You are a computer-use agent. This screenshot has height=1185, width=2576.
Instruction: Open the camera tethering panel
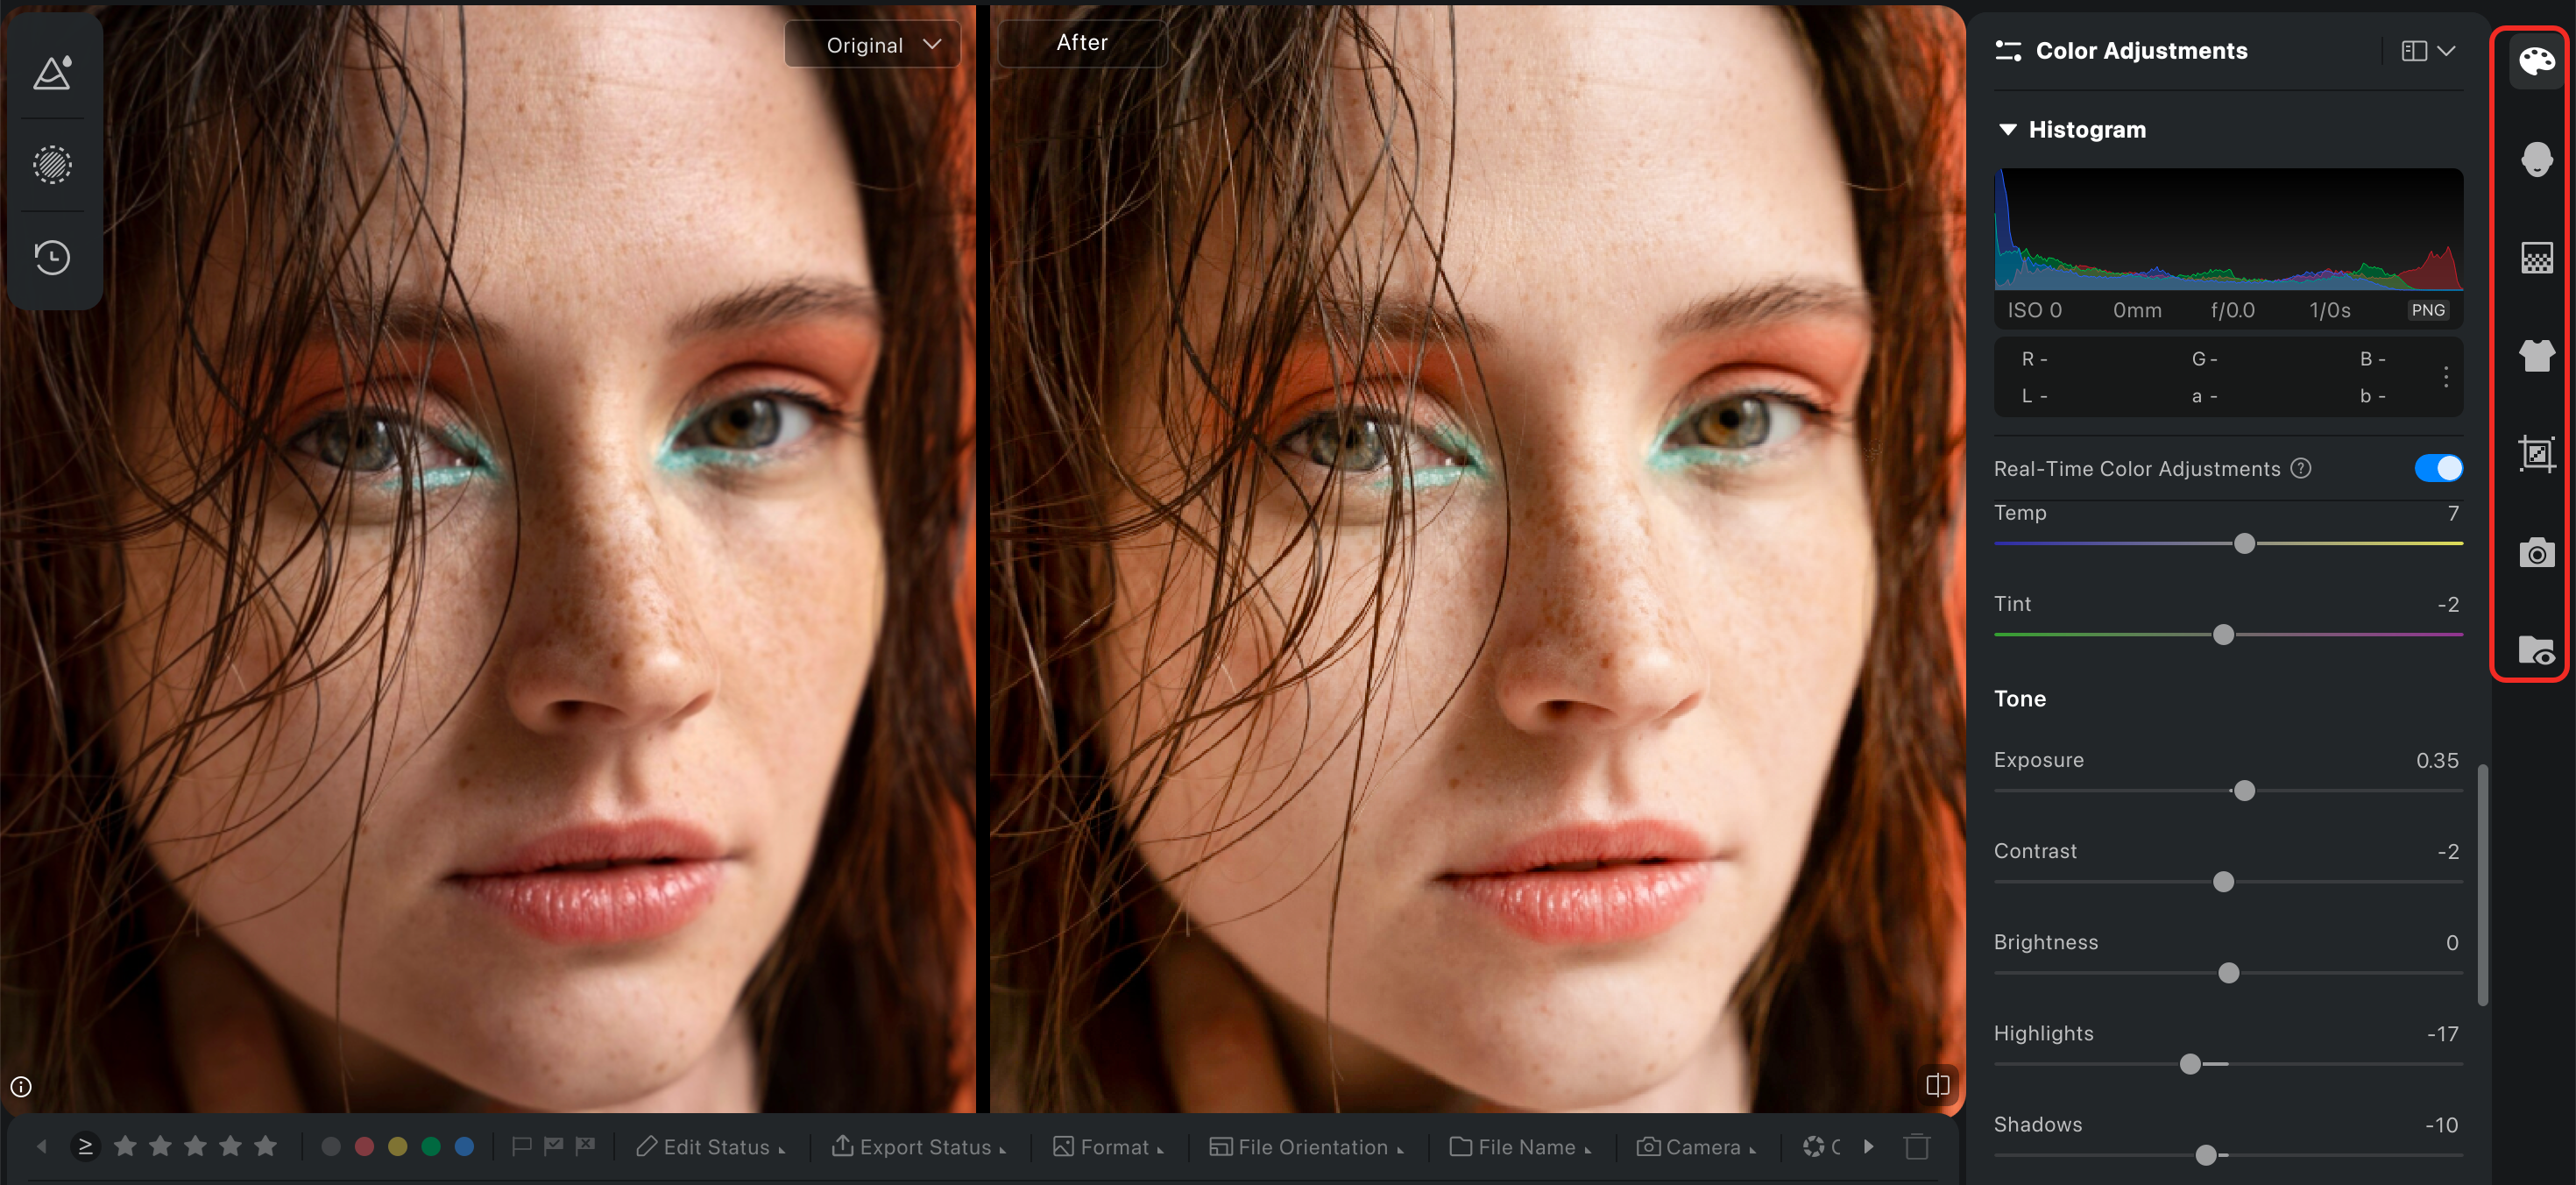point(2536,552)
